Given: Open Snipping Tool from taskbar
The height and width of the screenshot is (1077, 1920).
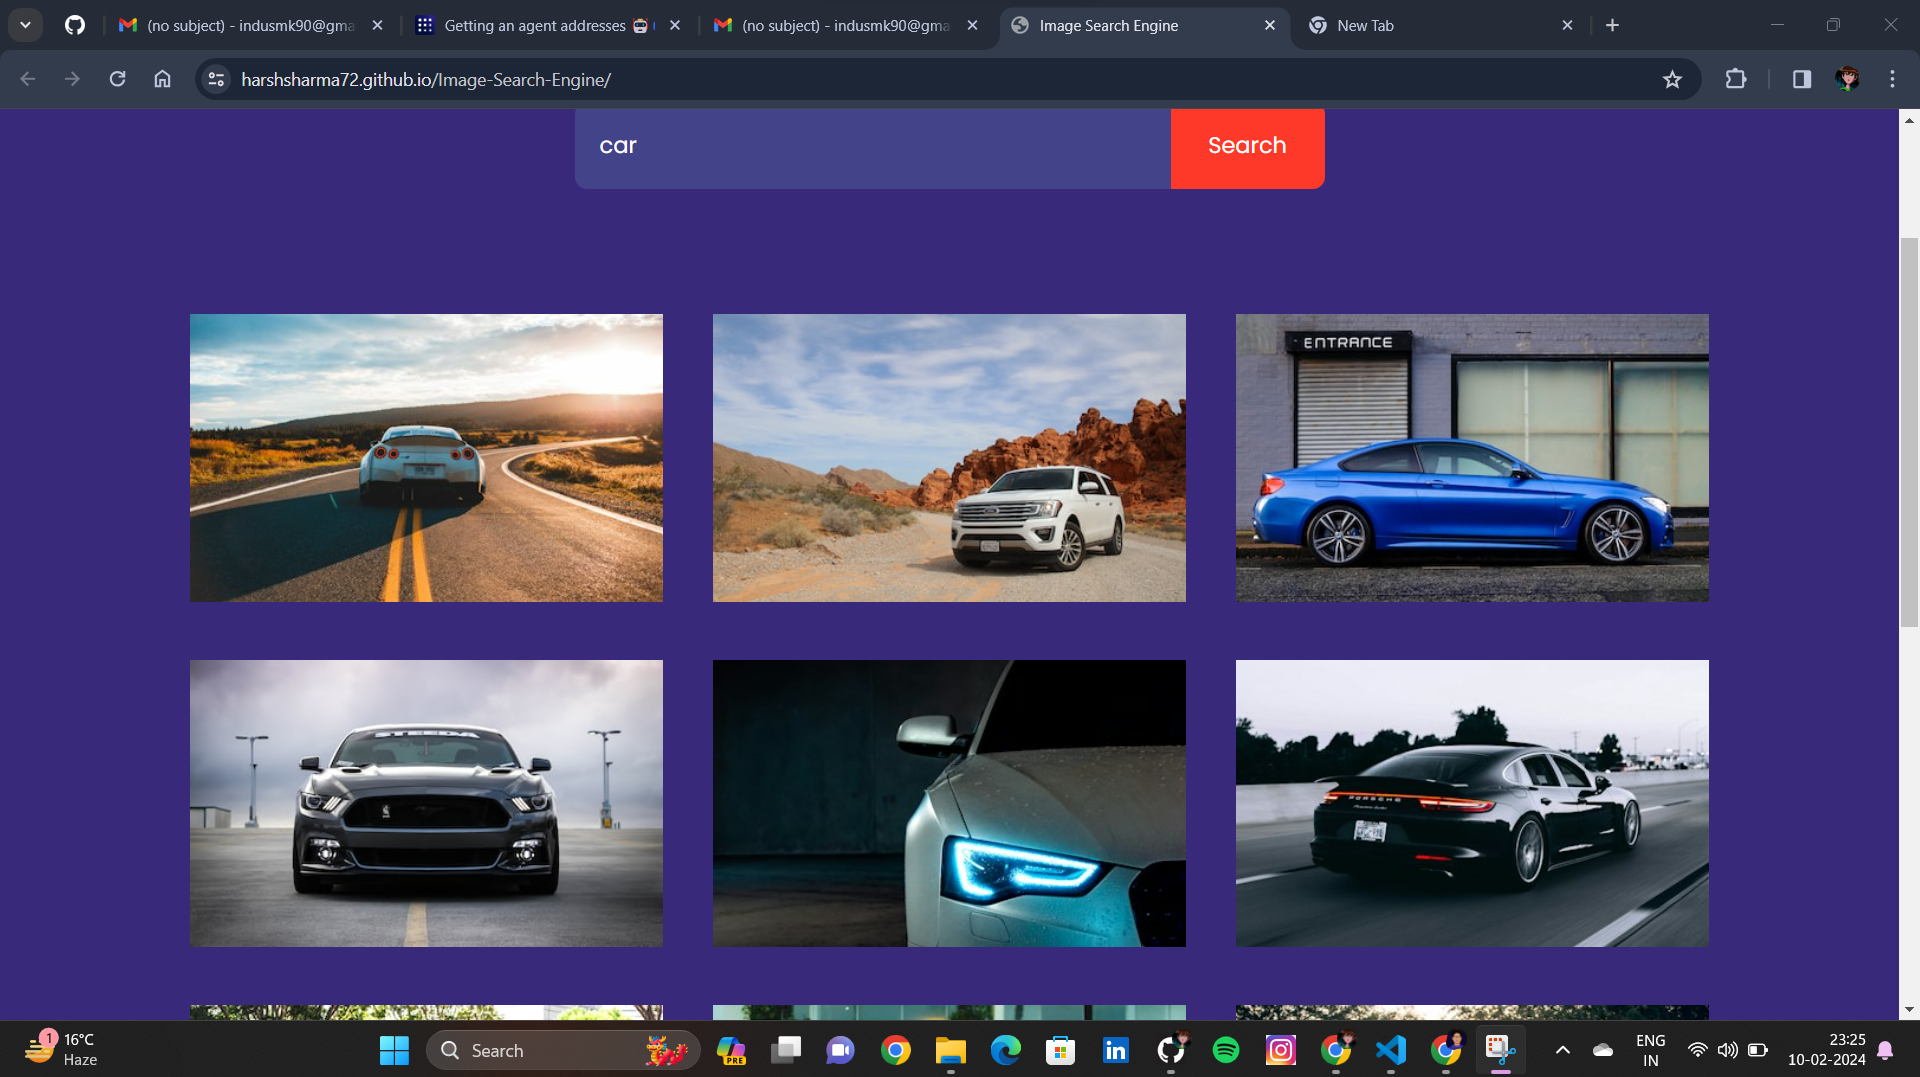Looking at the screenshot, I should [x=1500, y=1050].
